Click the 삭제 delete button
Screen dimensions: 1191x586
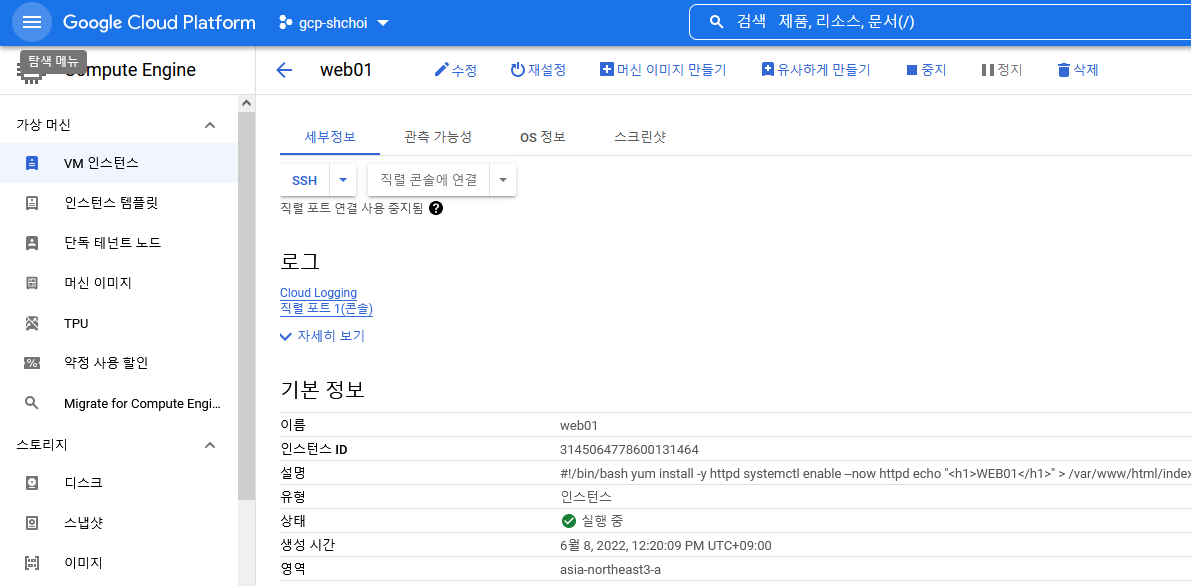(1078, 70)
